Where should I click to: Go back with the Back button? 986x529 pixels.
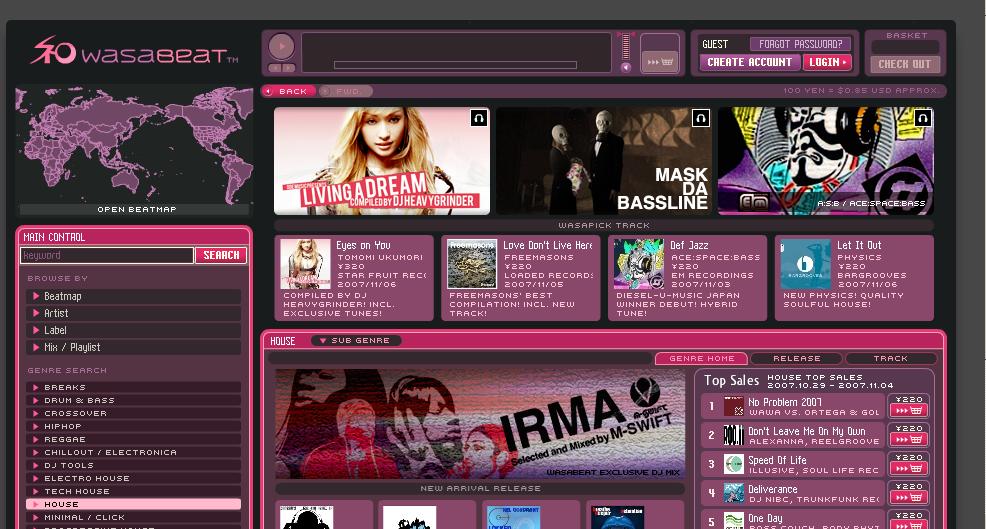(x=289, y=91)
